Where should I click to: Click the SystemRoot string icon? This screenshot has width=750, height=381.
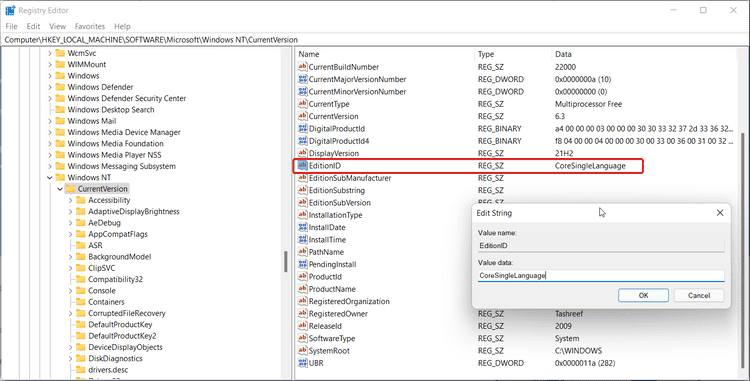(302, 351)
